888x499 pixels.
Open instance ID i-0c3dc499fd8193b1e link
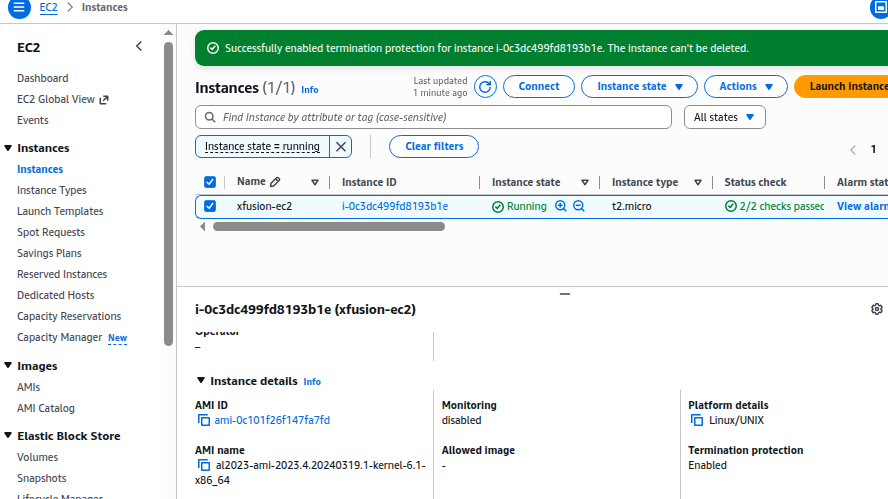pyautogui.click(x=394, y=206)
